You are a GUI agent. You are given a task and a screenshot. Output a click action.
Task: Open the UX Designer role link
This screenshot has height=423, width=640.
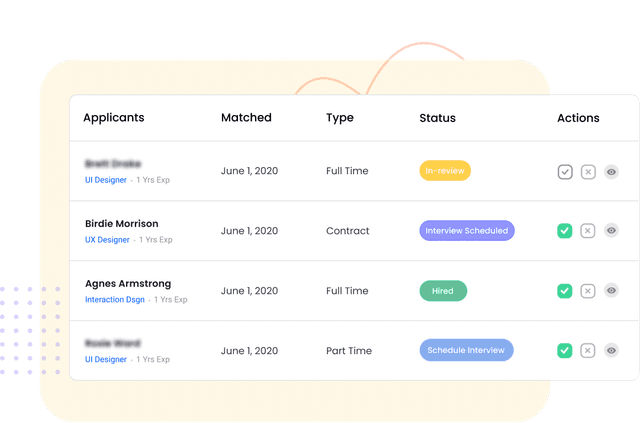point(107,240)
